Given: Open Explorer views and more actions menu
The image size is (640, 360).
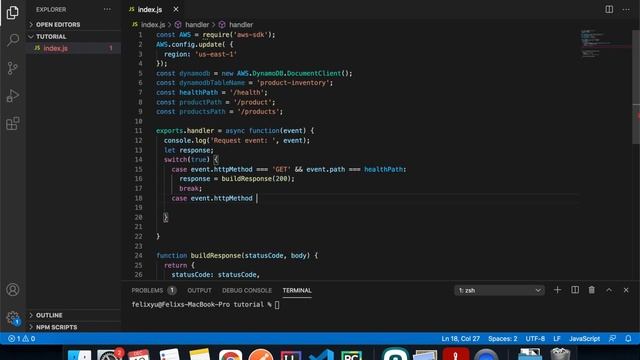Looking at the screenshot, I should pos(107,9).
